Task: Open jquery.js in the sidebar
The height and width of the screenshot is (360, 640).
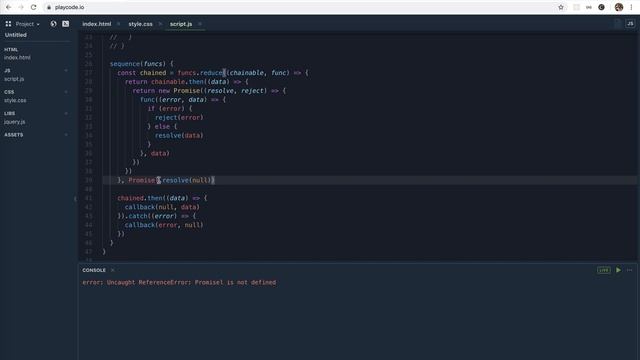Action: point(15,122)
